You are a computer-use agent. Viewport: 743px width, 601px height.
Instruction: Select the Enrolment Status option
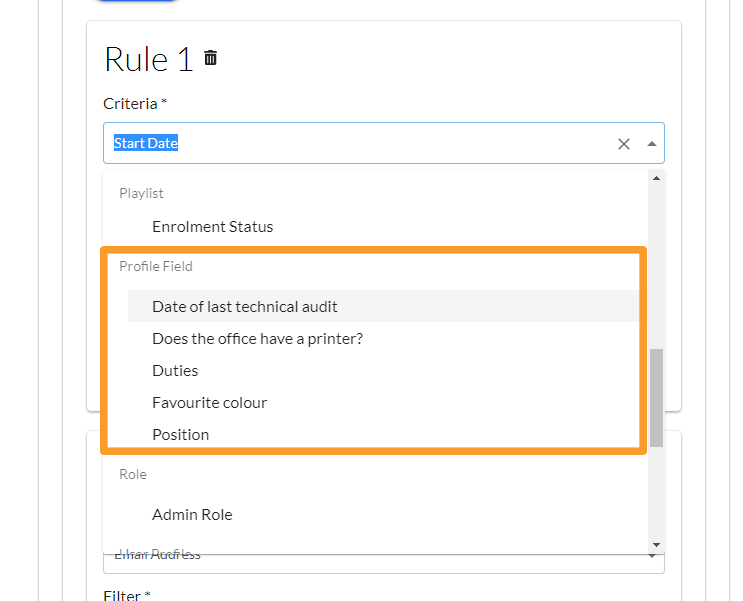click(x=212, y=227)
